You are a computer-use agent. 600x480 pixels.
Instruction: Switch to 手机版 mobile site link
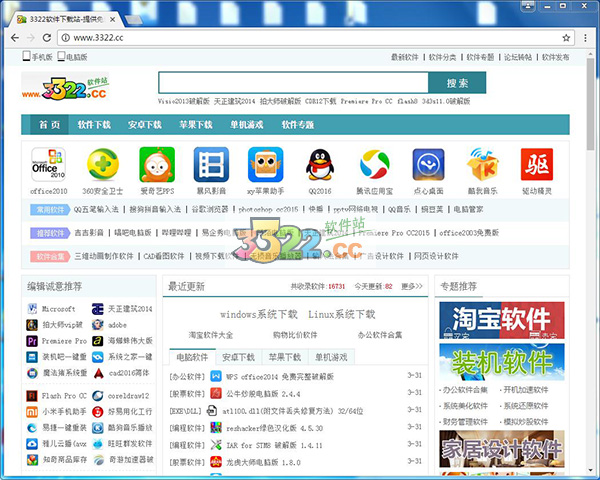coord(38,57)
